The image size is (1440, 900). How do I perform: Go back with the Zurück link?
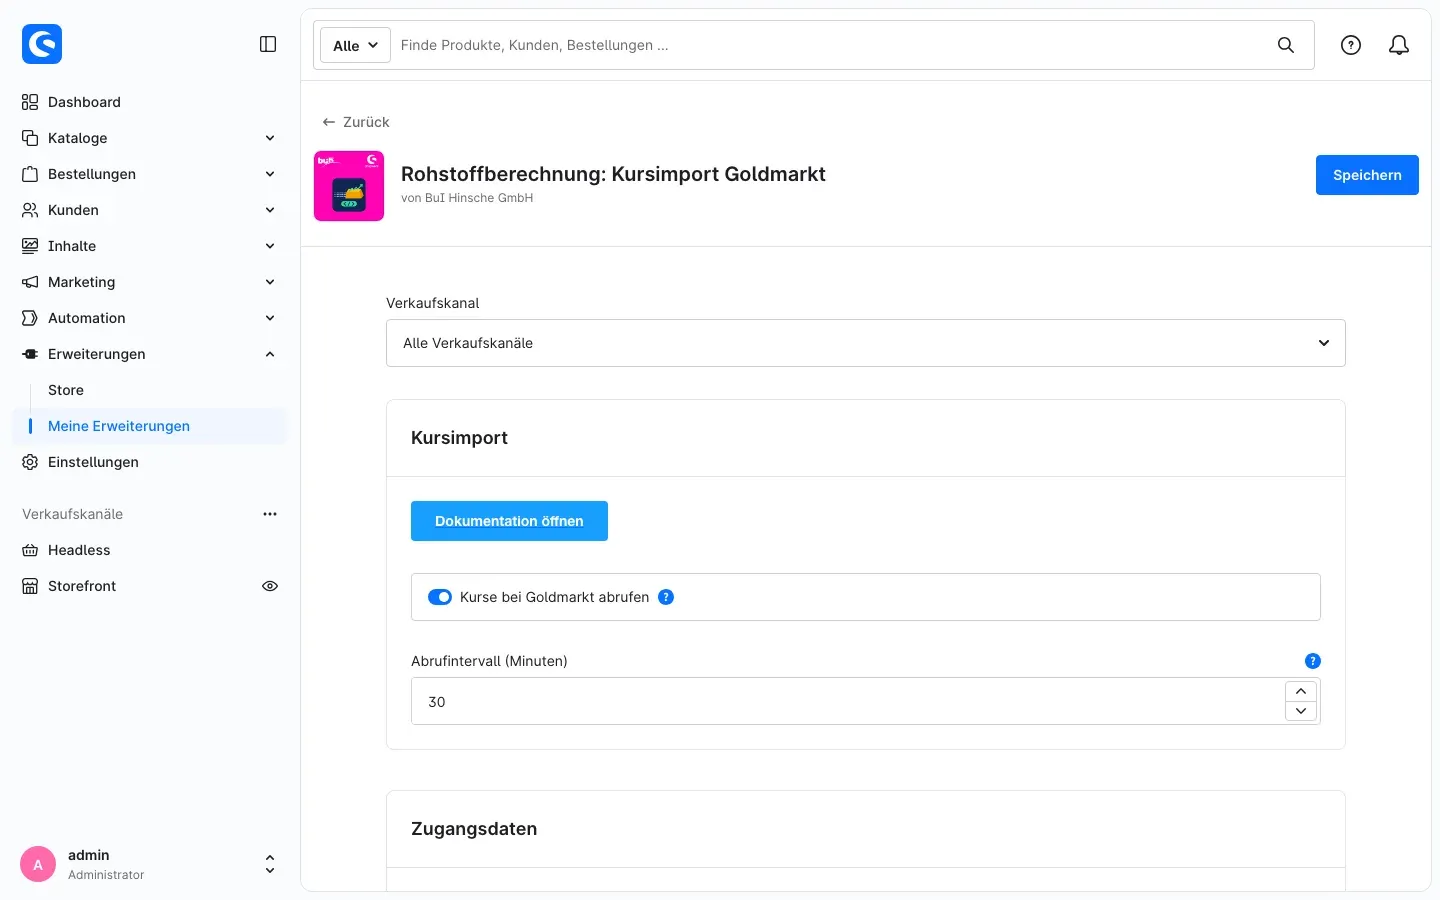pyautogui.click(x=356, y=122)
